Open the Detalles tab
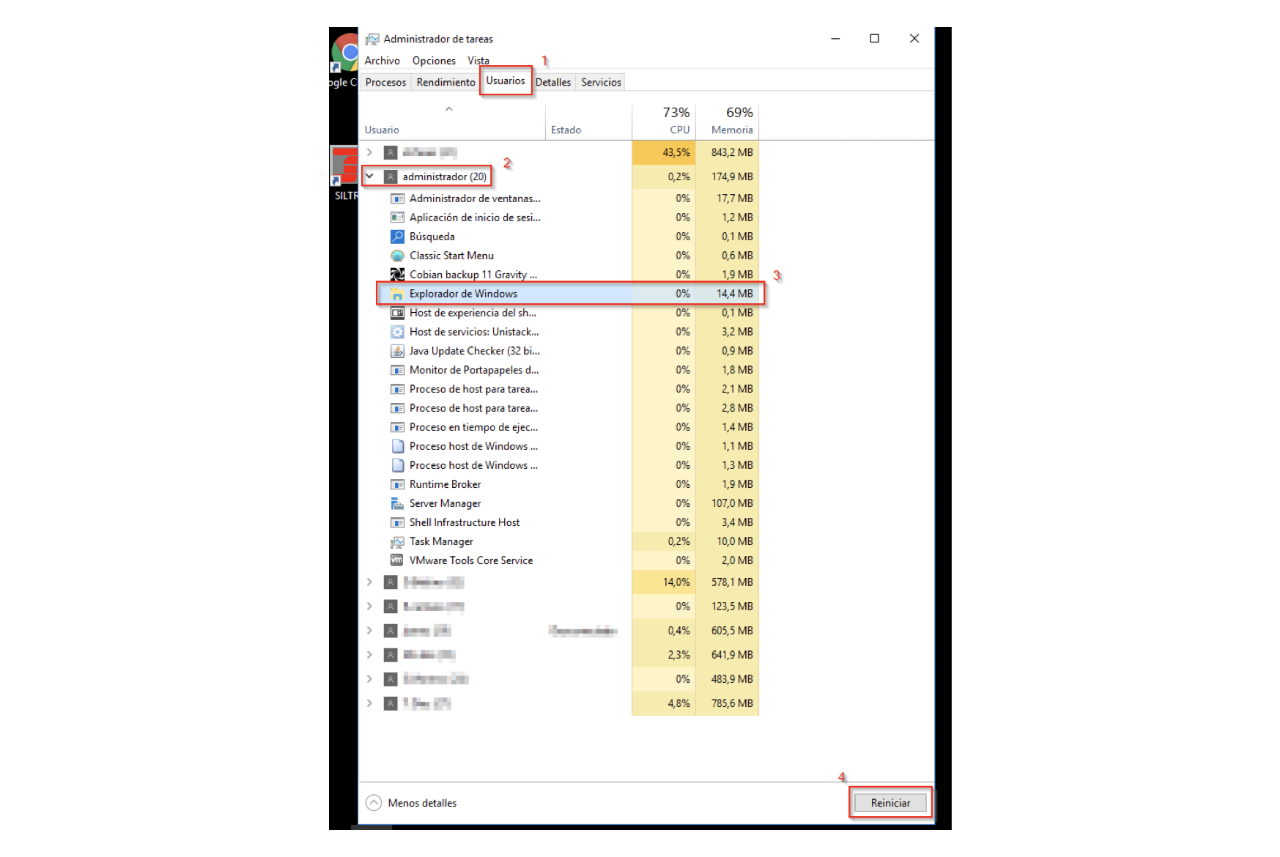The image size is (1280, 857). 553,82
